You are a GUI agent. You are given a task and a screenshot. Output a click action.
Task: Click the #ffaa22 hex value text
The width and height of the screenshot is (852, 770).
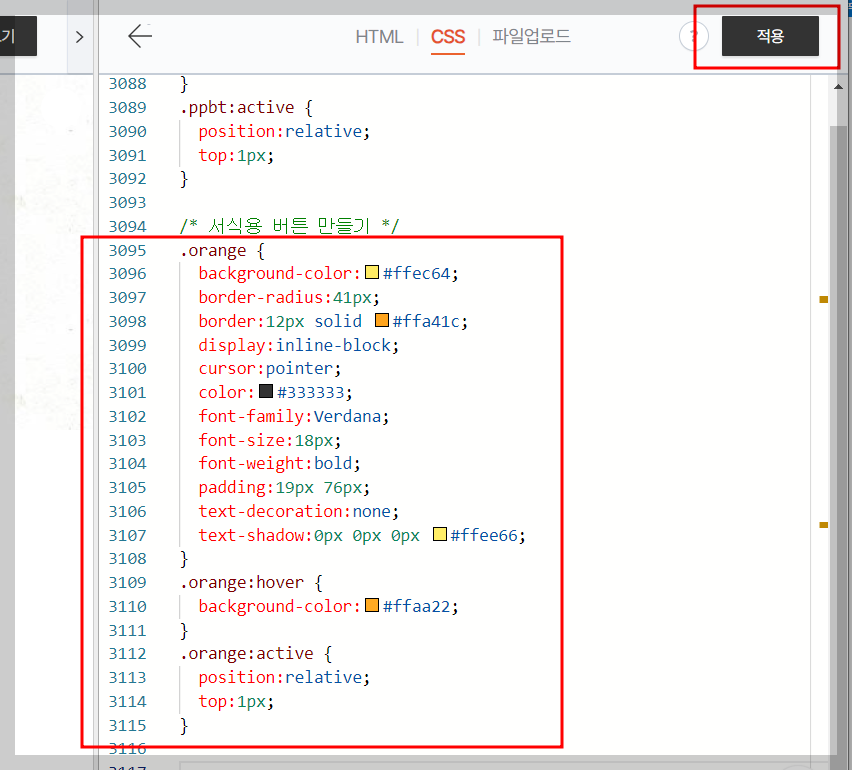pyautogui.click(x=417, y=606)
